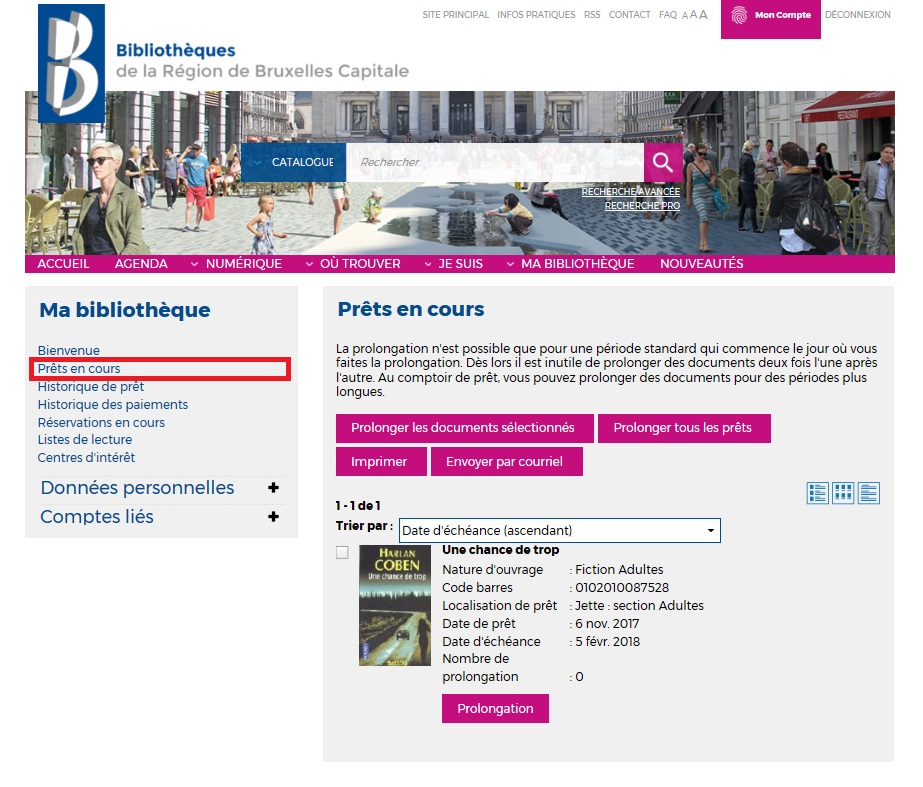Screen dimensions: 923x787
Task: Open the Trier par sort dropdown
Action: [559, 530]
